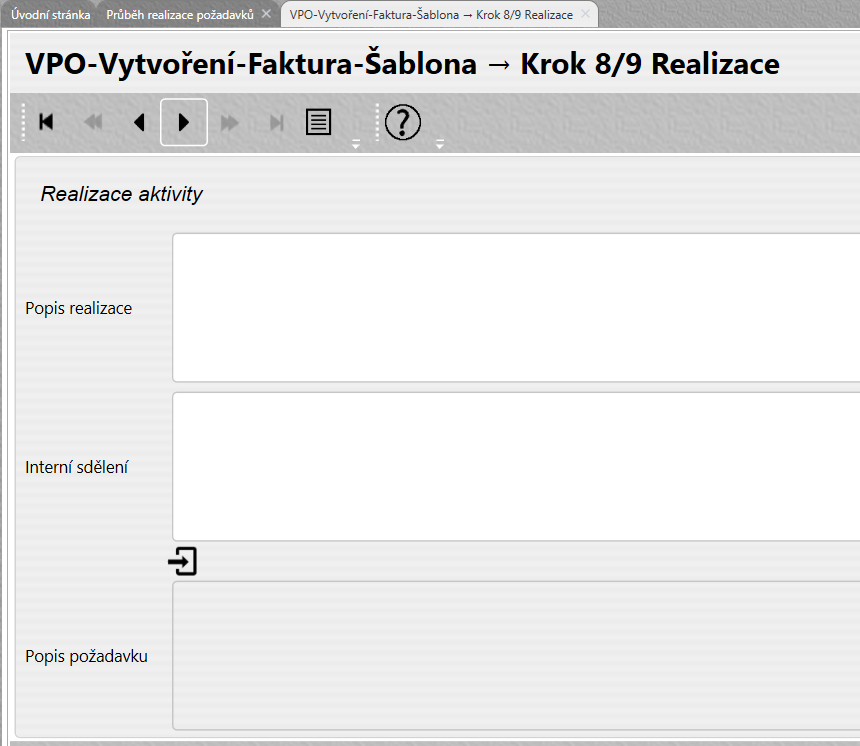Screen dimensions: 860x746
Task: Close the Průběh realizace požadavků tab
Action: click(x=266, y=15)
